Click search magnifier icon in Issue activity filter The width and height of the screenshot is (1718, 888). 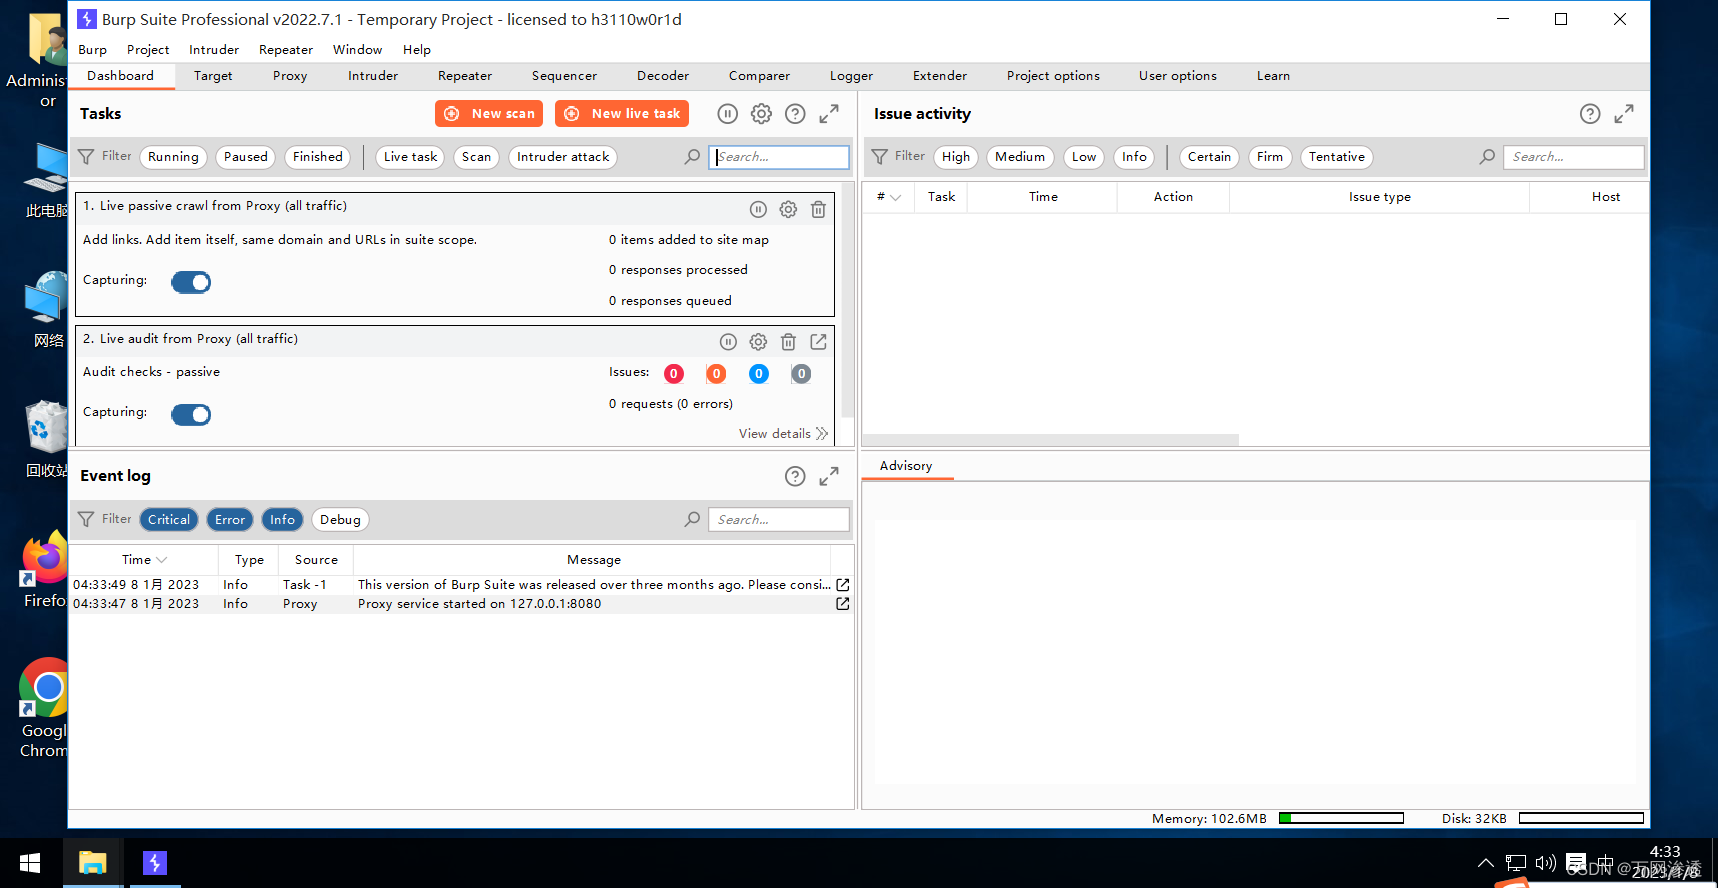point(1487,157)
